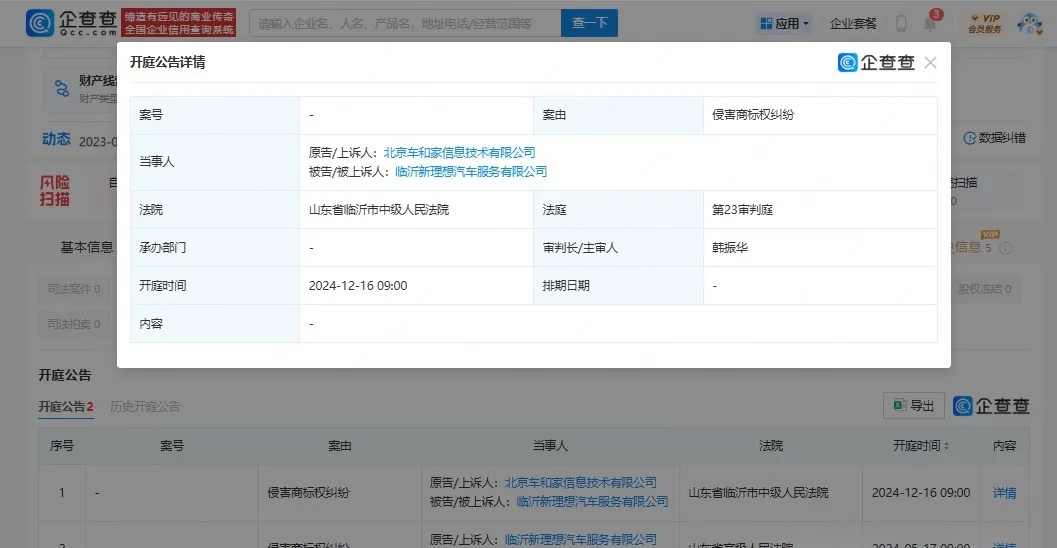Open defendant link 临沂新理想汽车服务有限公司 in dialog

(x=471, y=171)
